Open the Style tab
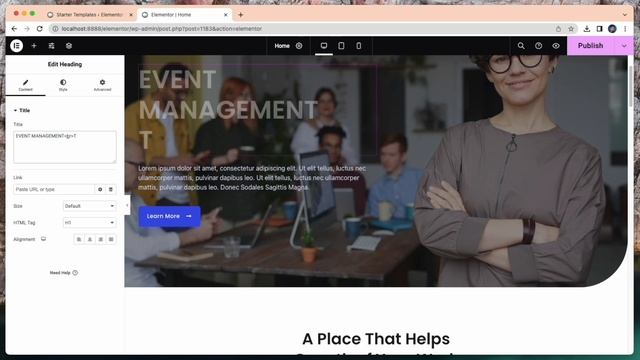640x360 pixels. (x=63, y=85)
